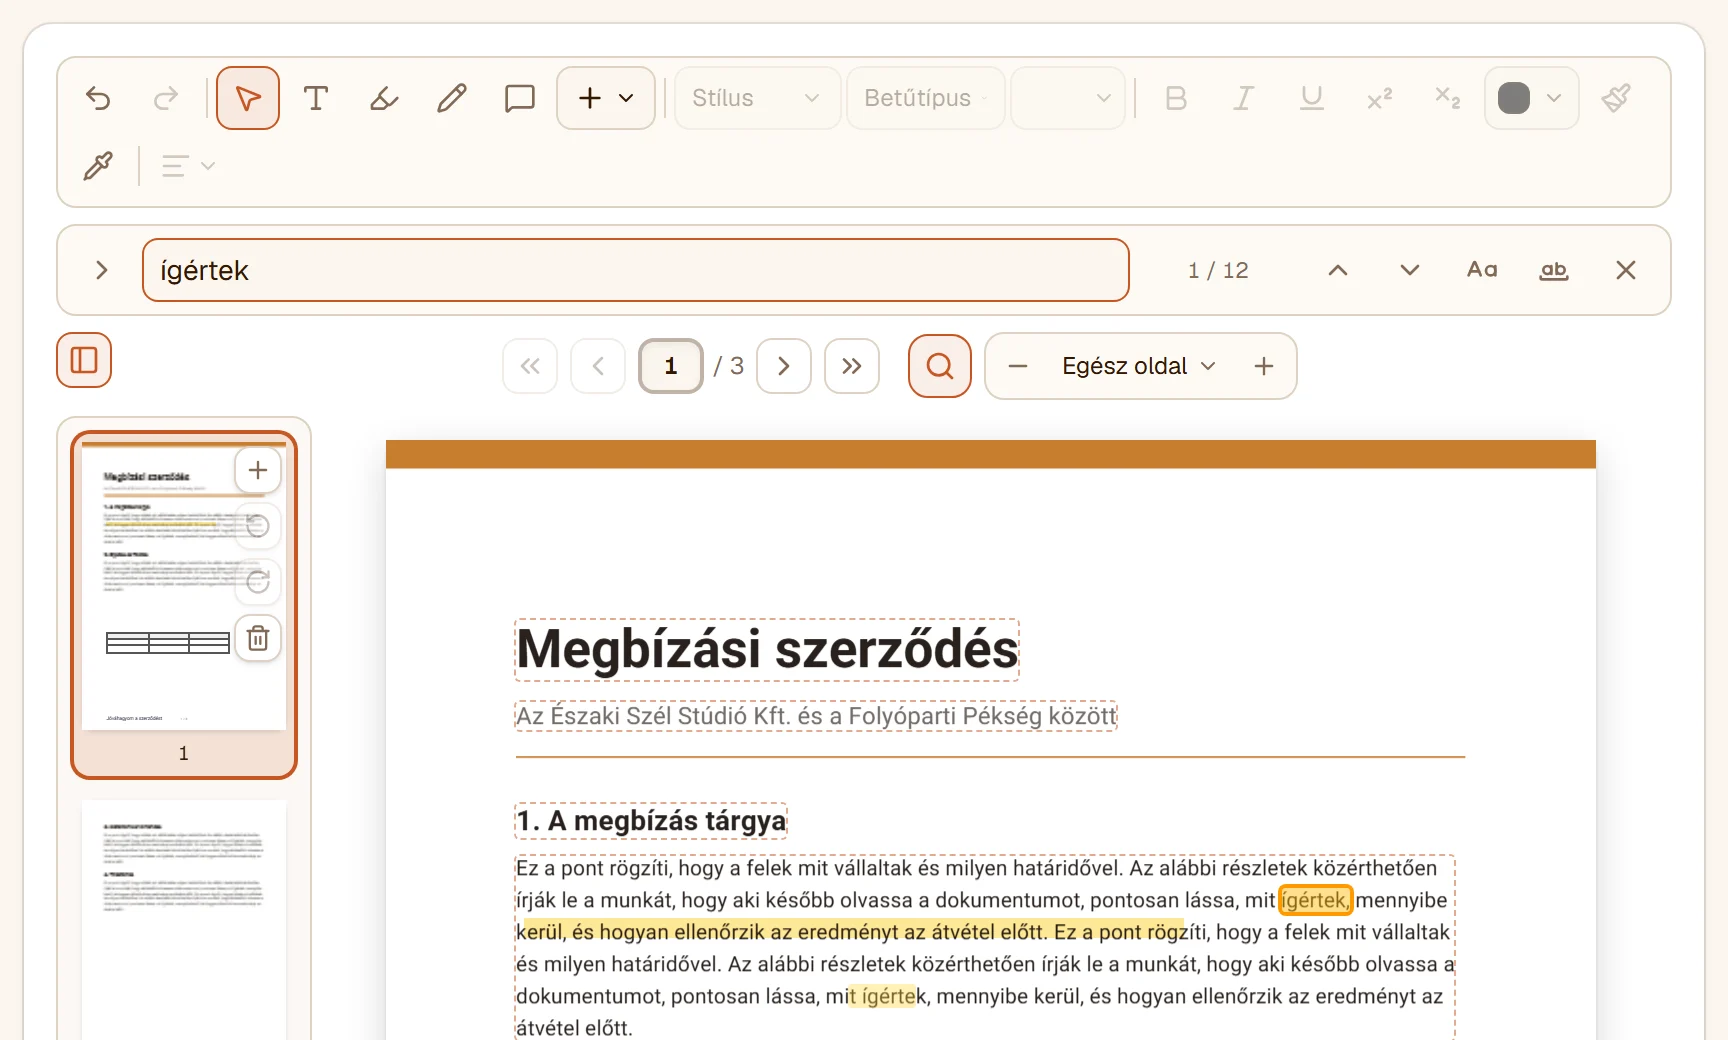Toggle whole word matching
The height and width of the screenshot is (1040, 1728).
1554,270
